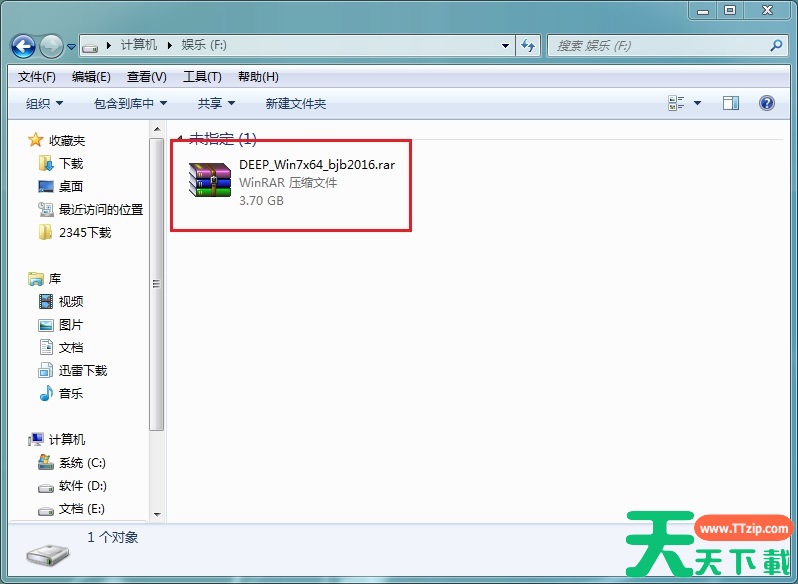Open the 编辑(E) menu
This screenshot has width=798, height=584.
pos(91,77)
